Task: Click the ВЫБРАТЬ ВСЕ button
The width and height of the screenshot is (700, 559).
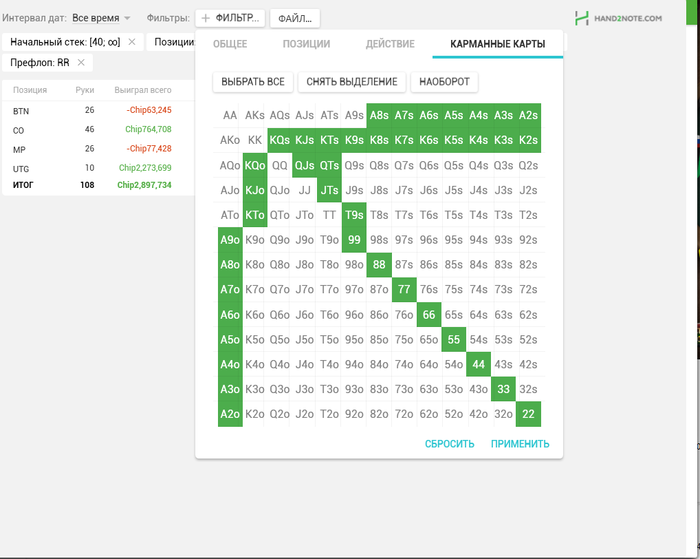Action: point(253,82)
